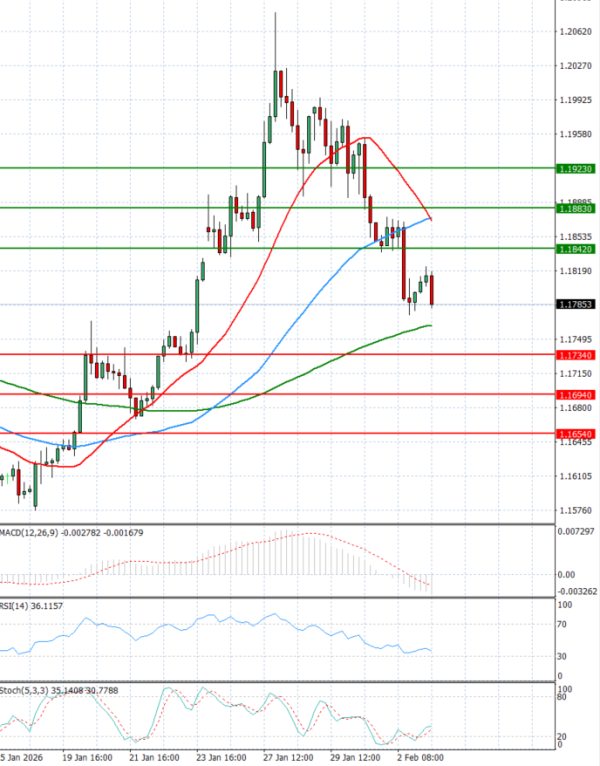Click the 1.20620 value on price scale
This screenshot has width=600, height=766.
point(575,32)
